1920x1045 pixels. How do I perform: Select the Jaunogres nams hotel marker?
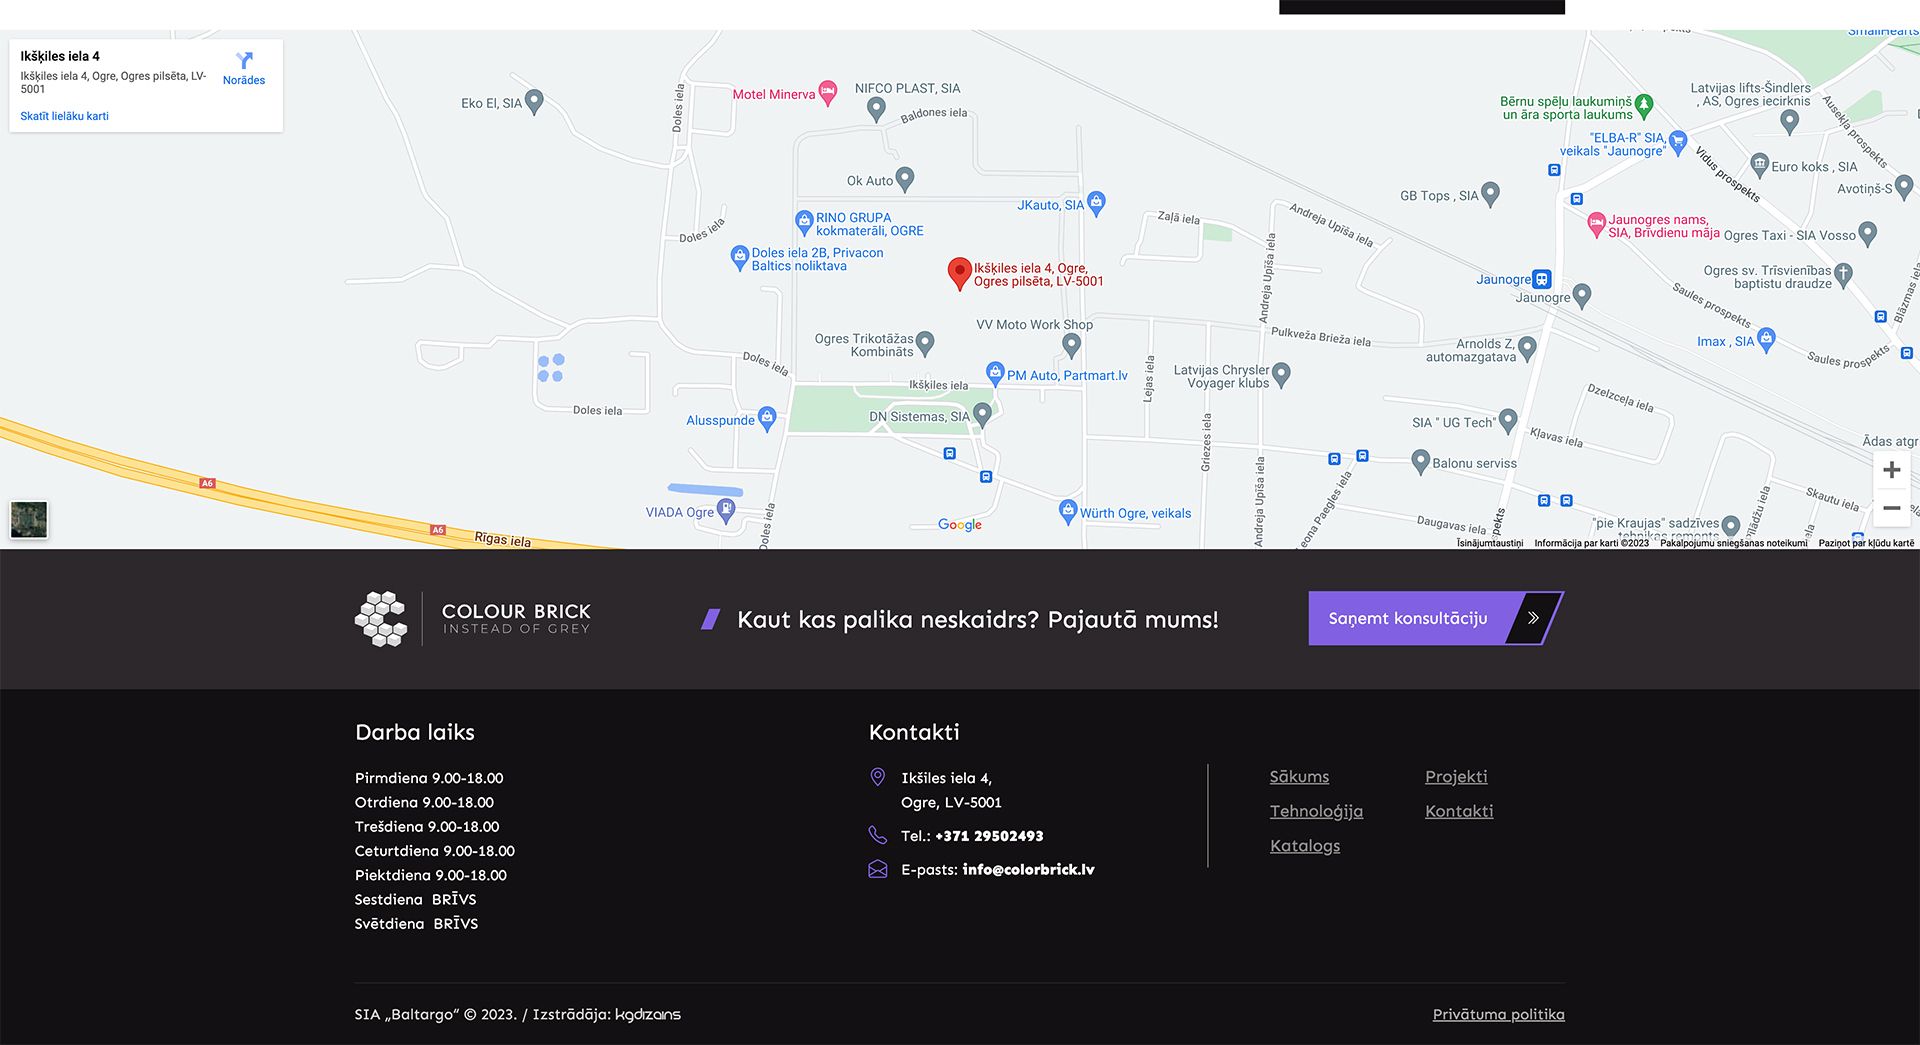(1597, 224)
